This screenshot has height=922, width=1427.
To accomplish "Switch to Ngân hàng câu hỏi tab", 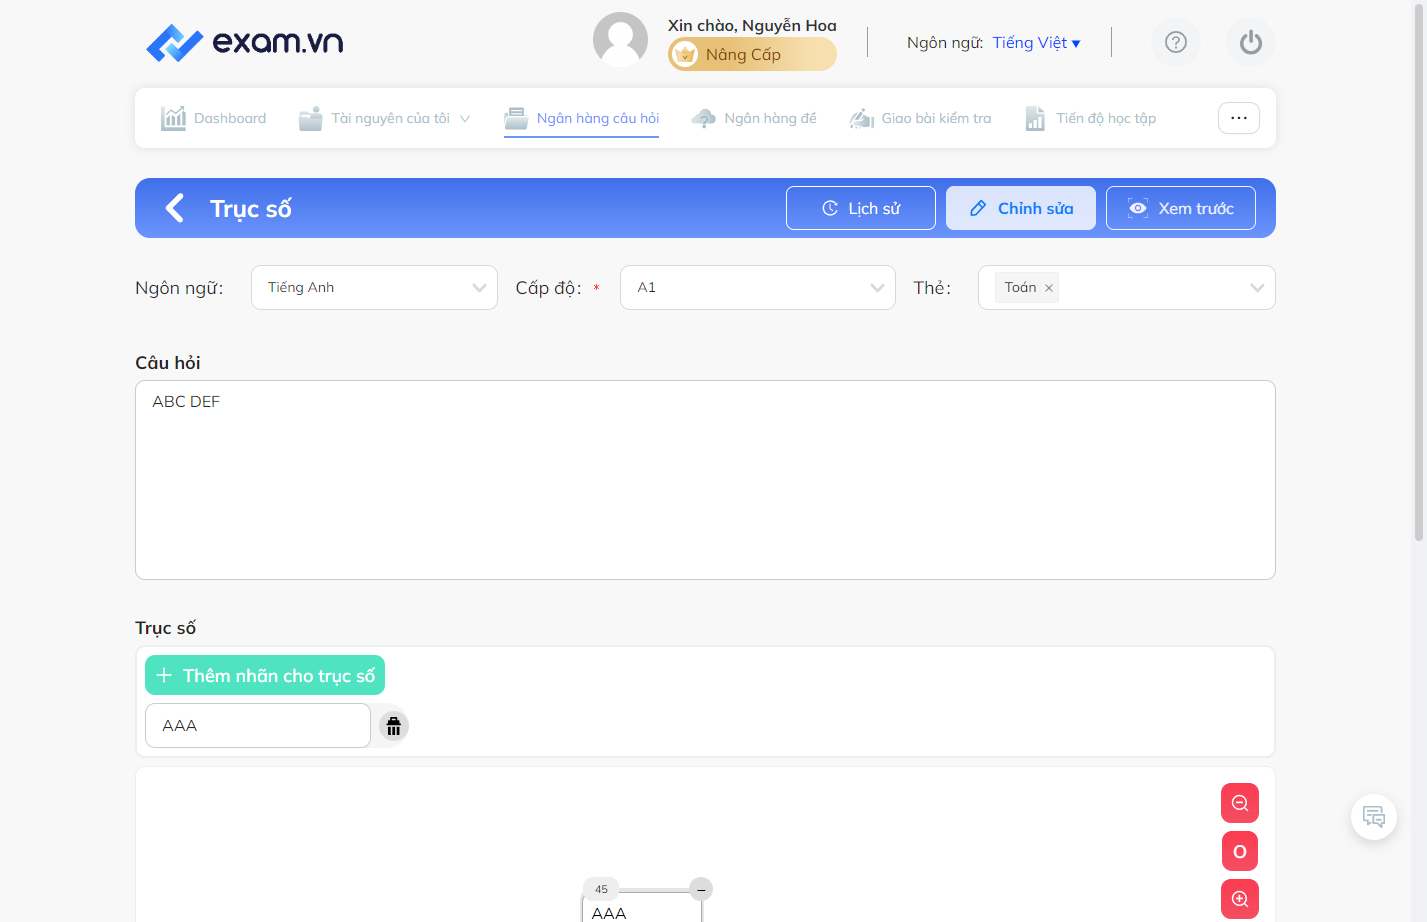I will pyautogui.click(x=582, y=118).
